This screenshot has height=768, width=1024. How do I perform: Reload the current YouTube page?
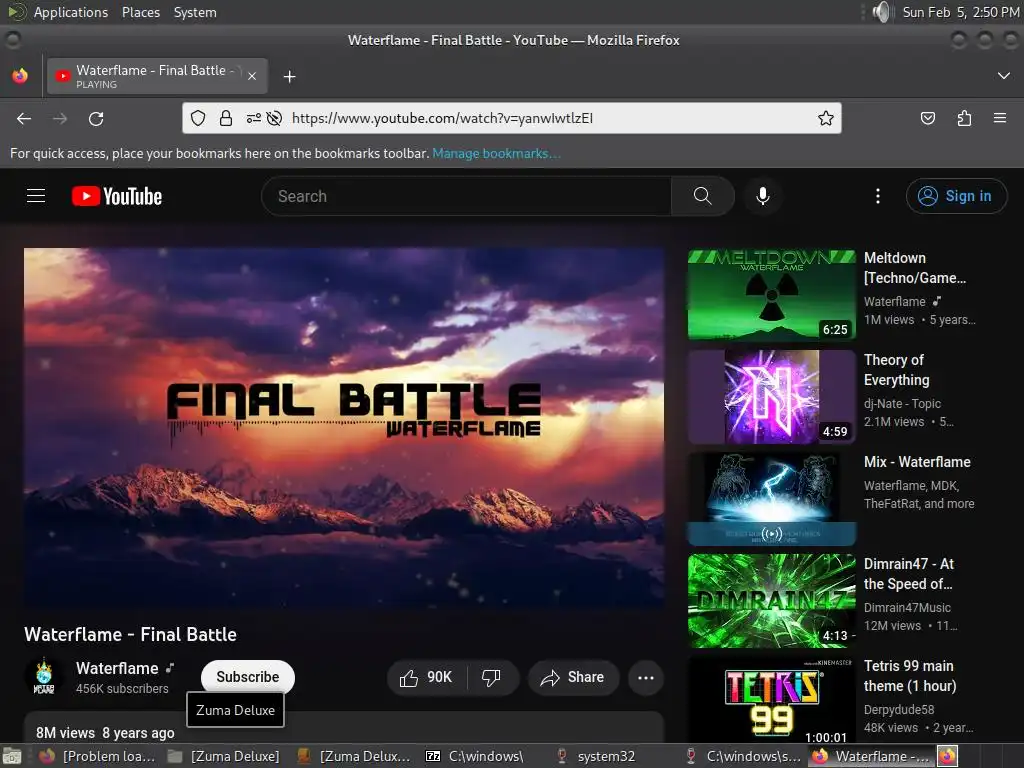(96, 118)
